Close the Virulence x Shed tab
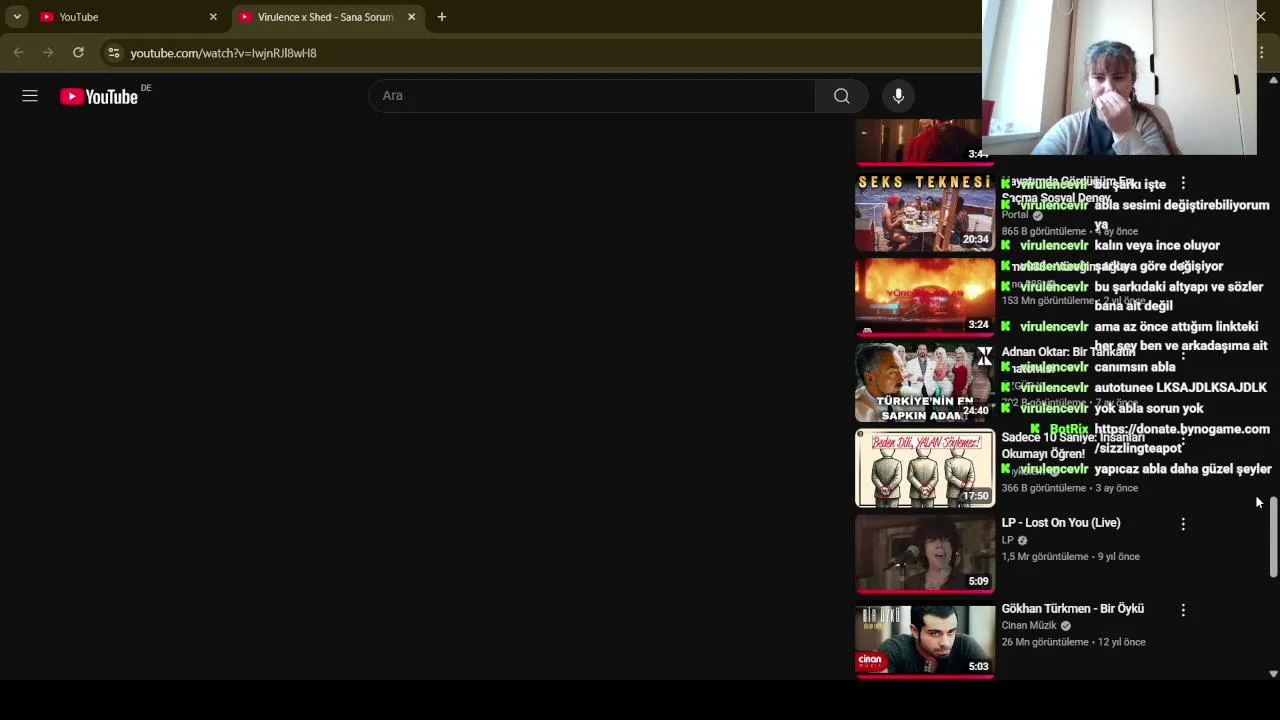Viewport: 1280px width, 720px height. (411, 17)
